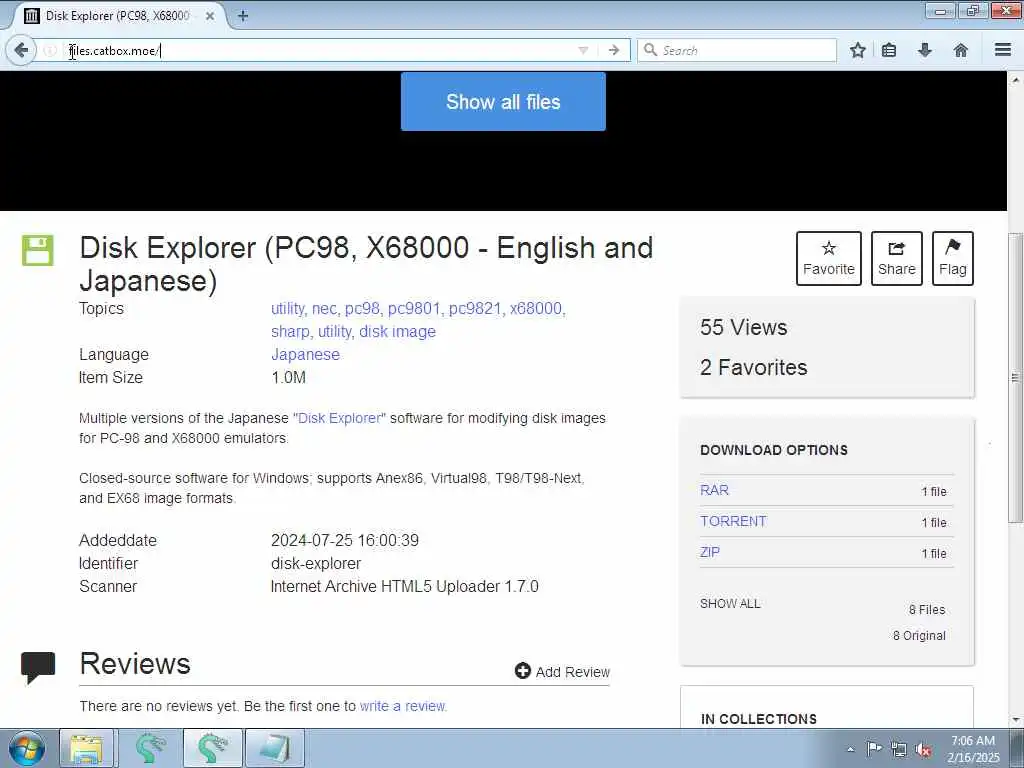Click the network tray icon
This screenshot has height=768, width=1024.
(x=899, y=749)
